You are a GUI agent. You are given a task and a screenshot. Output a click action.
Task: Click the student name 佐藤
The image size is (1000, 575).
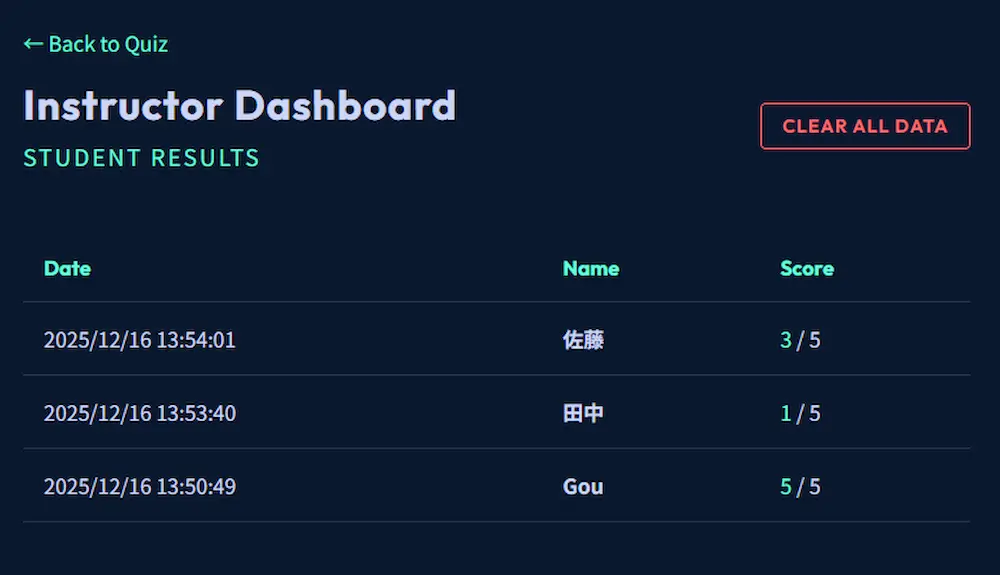tap(583, 340)
